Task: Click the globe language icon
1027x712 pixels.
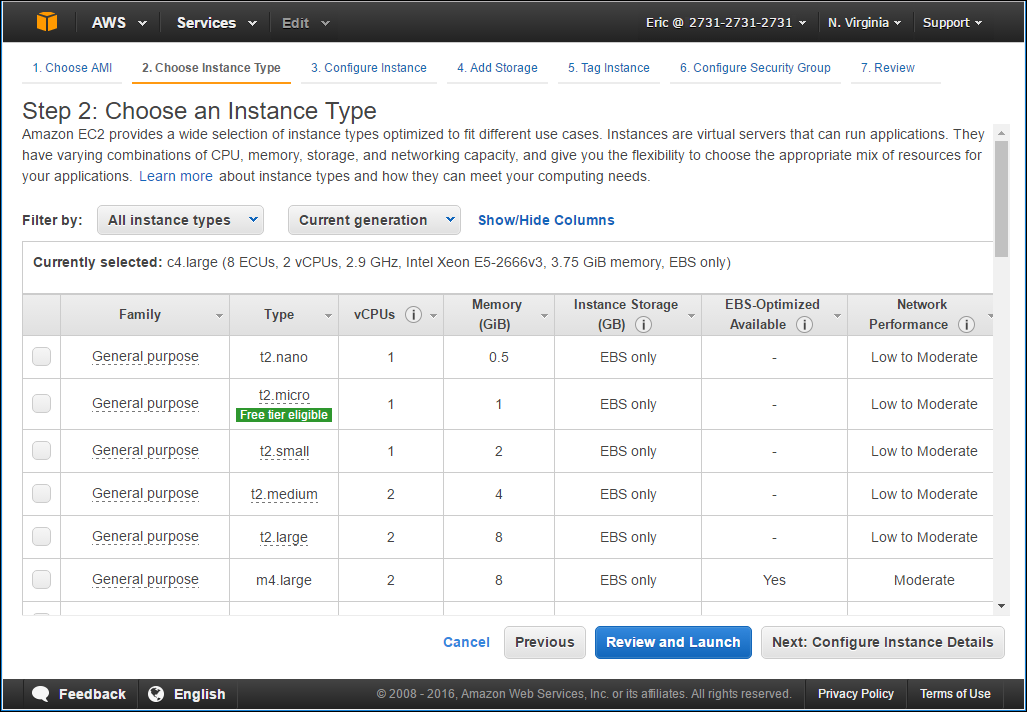Action: coord(156,694)
